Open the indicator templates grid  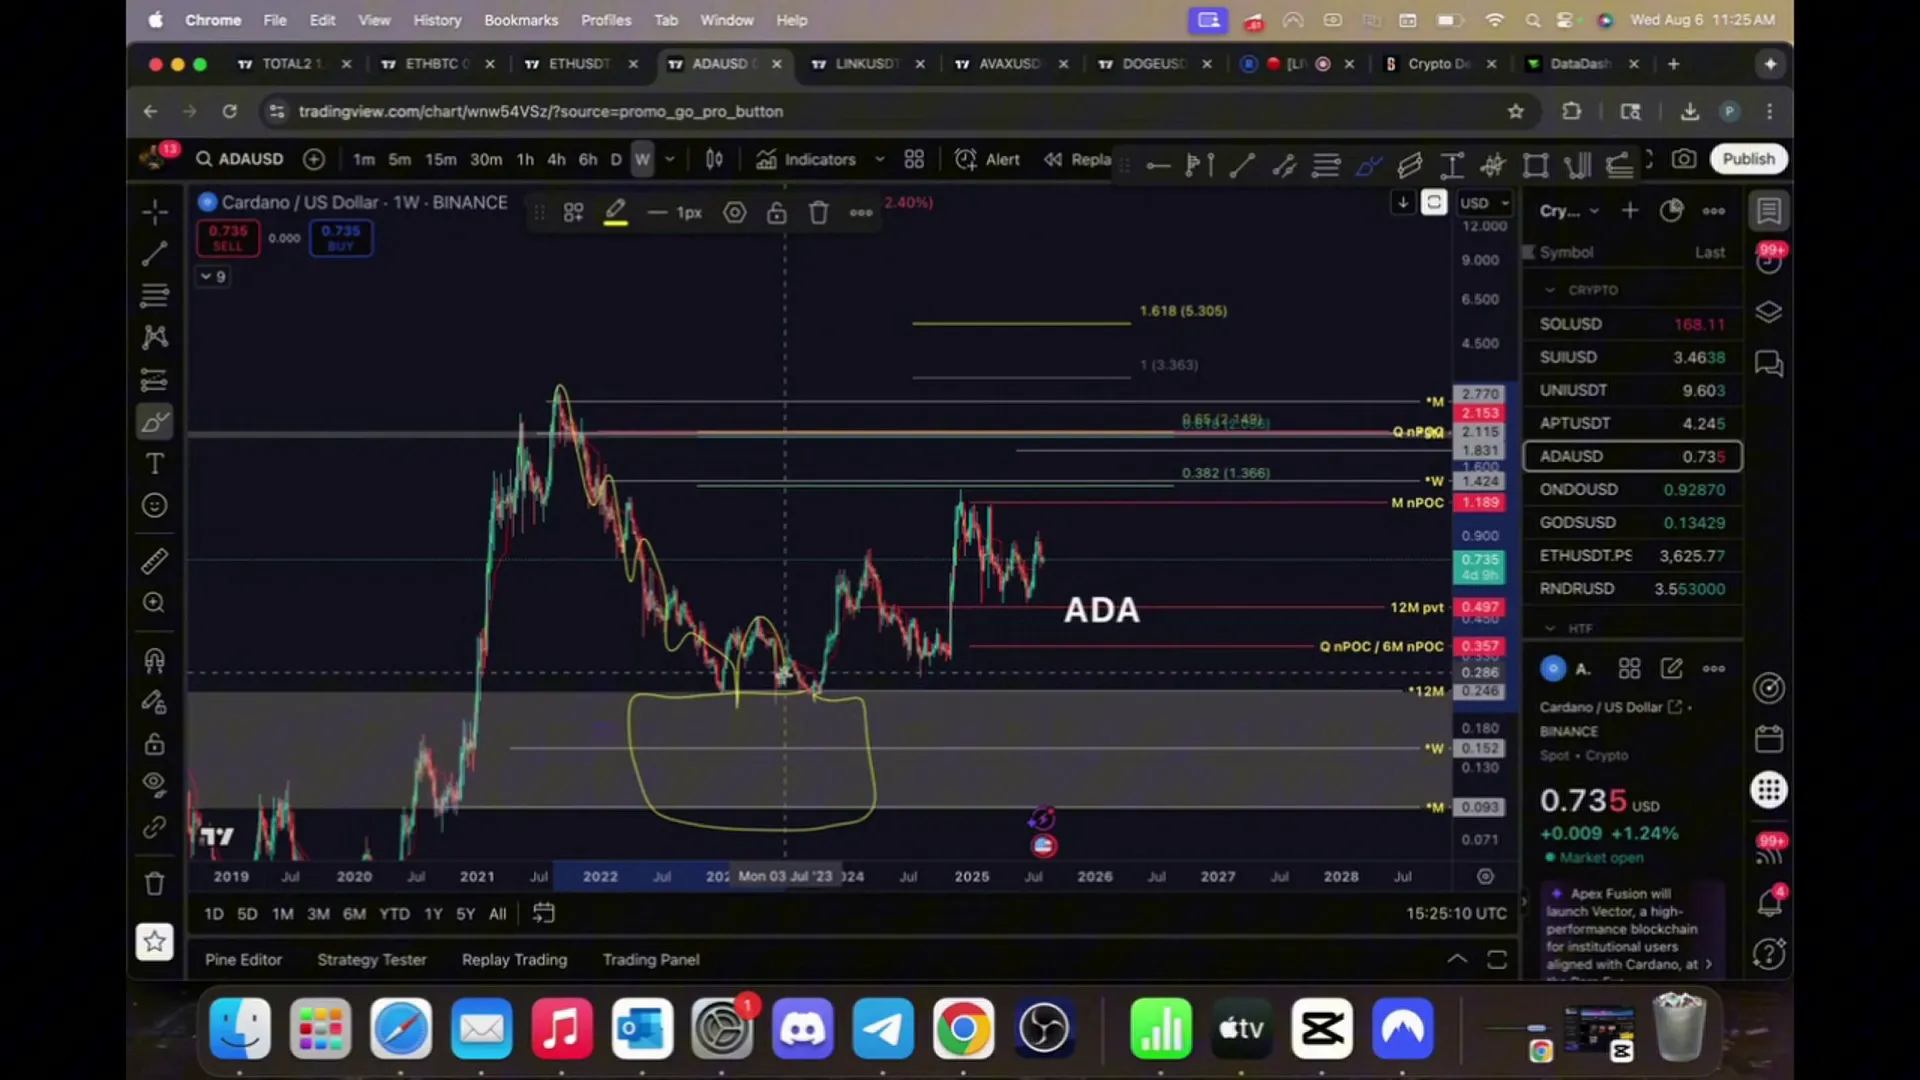tap(914, 159)
